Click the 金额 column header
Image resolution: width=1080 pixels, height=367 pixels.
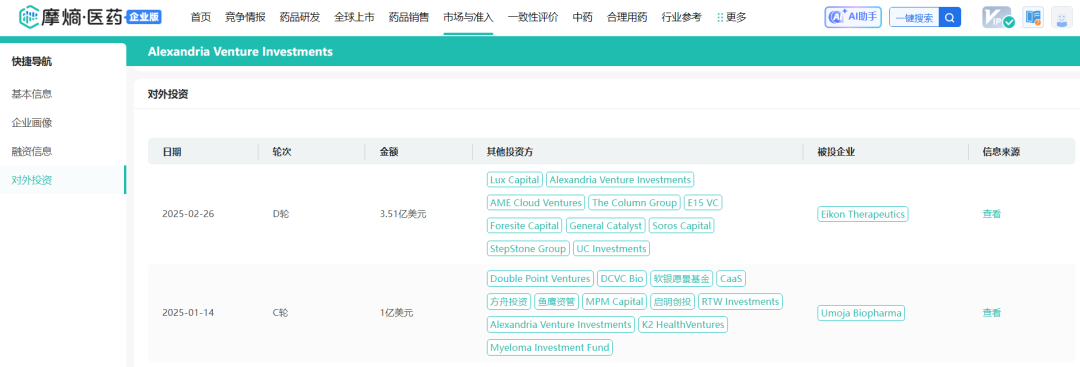(389, 152)
